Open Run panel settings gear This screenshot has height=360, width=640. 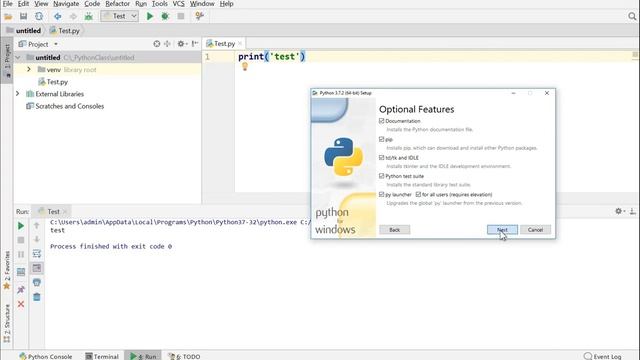[619, 211]
